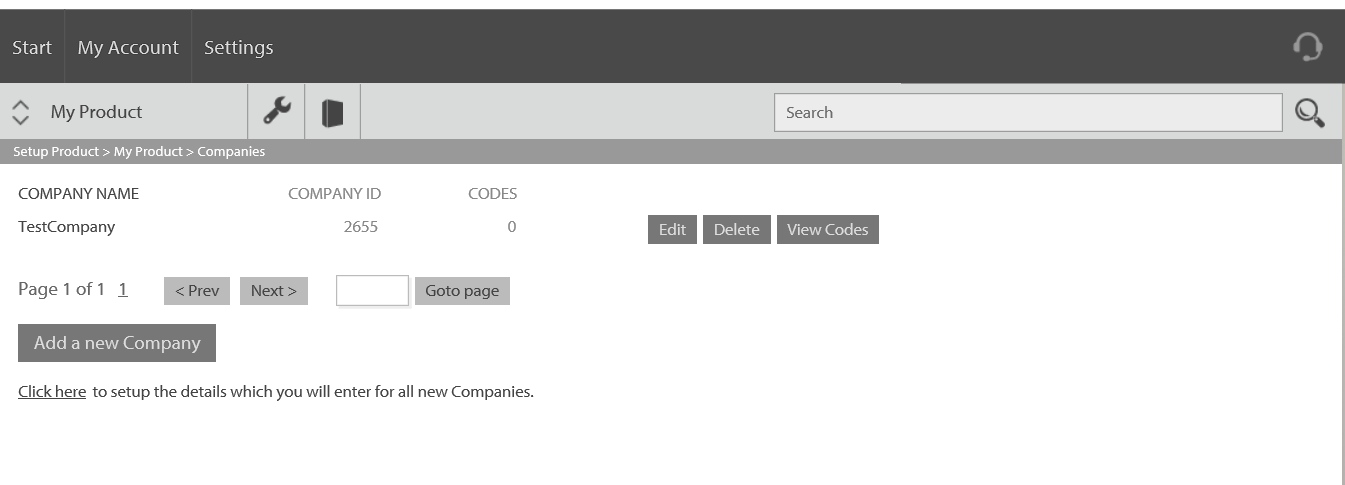Select the TestCompany name cell
This screenshot has width=1345, height=485.
[x=66, y=227]
